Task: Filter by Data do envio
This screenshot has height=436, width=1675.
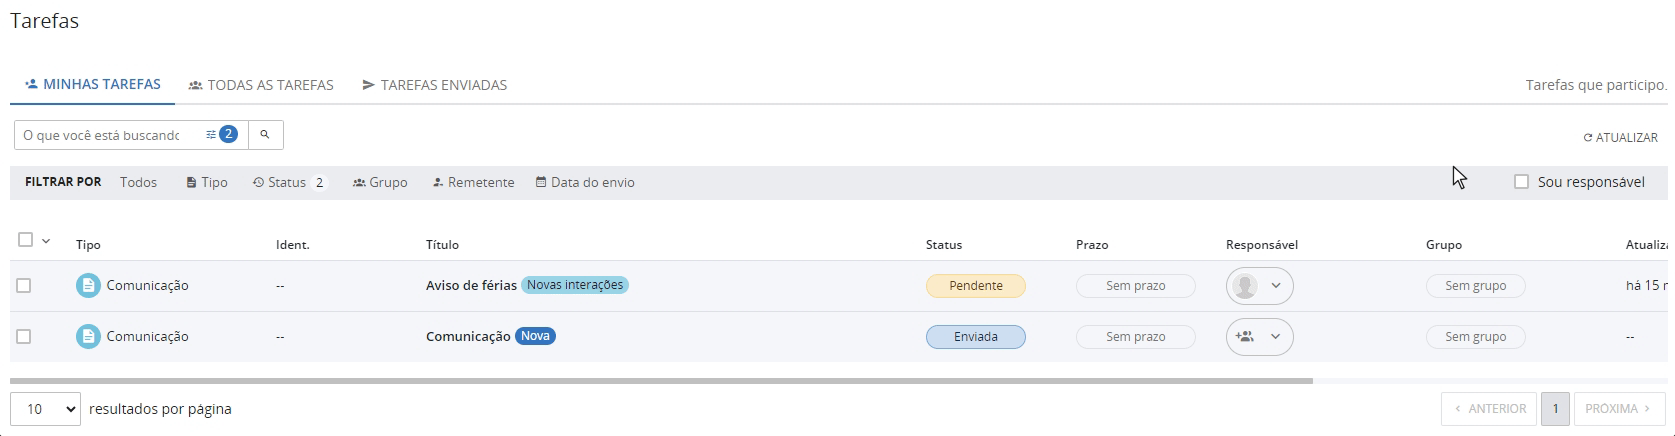Action: click(585, 182)
